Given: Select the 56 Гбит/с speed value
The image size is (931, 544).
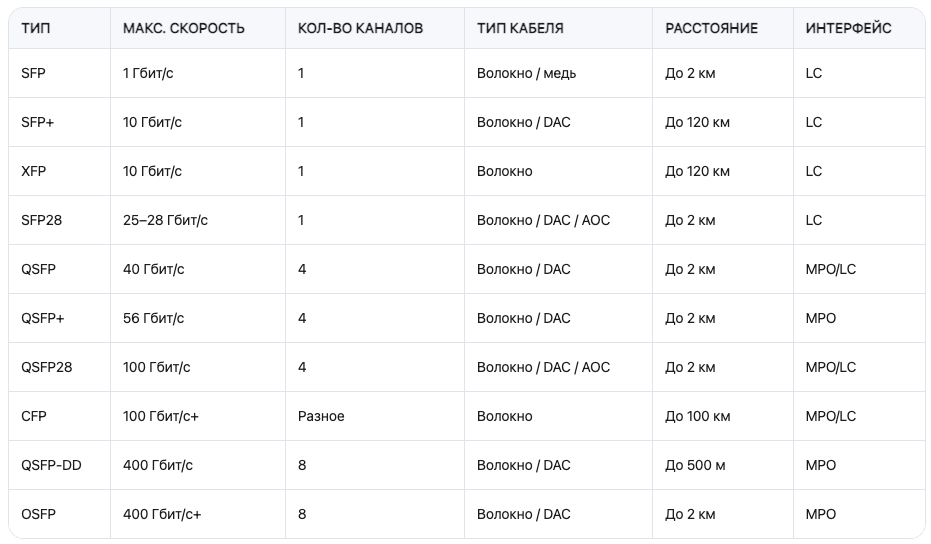Looking at the screenshot, I should point(153,318).
